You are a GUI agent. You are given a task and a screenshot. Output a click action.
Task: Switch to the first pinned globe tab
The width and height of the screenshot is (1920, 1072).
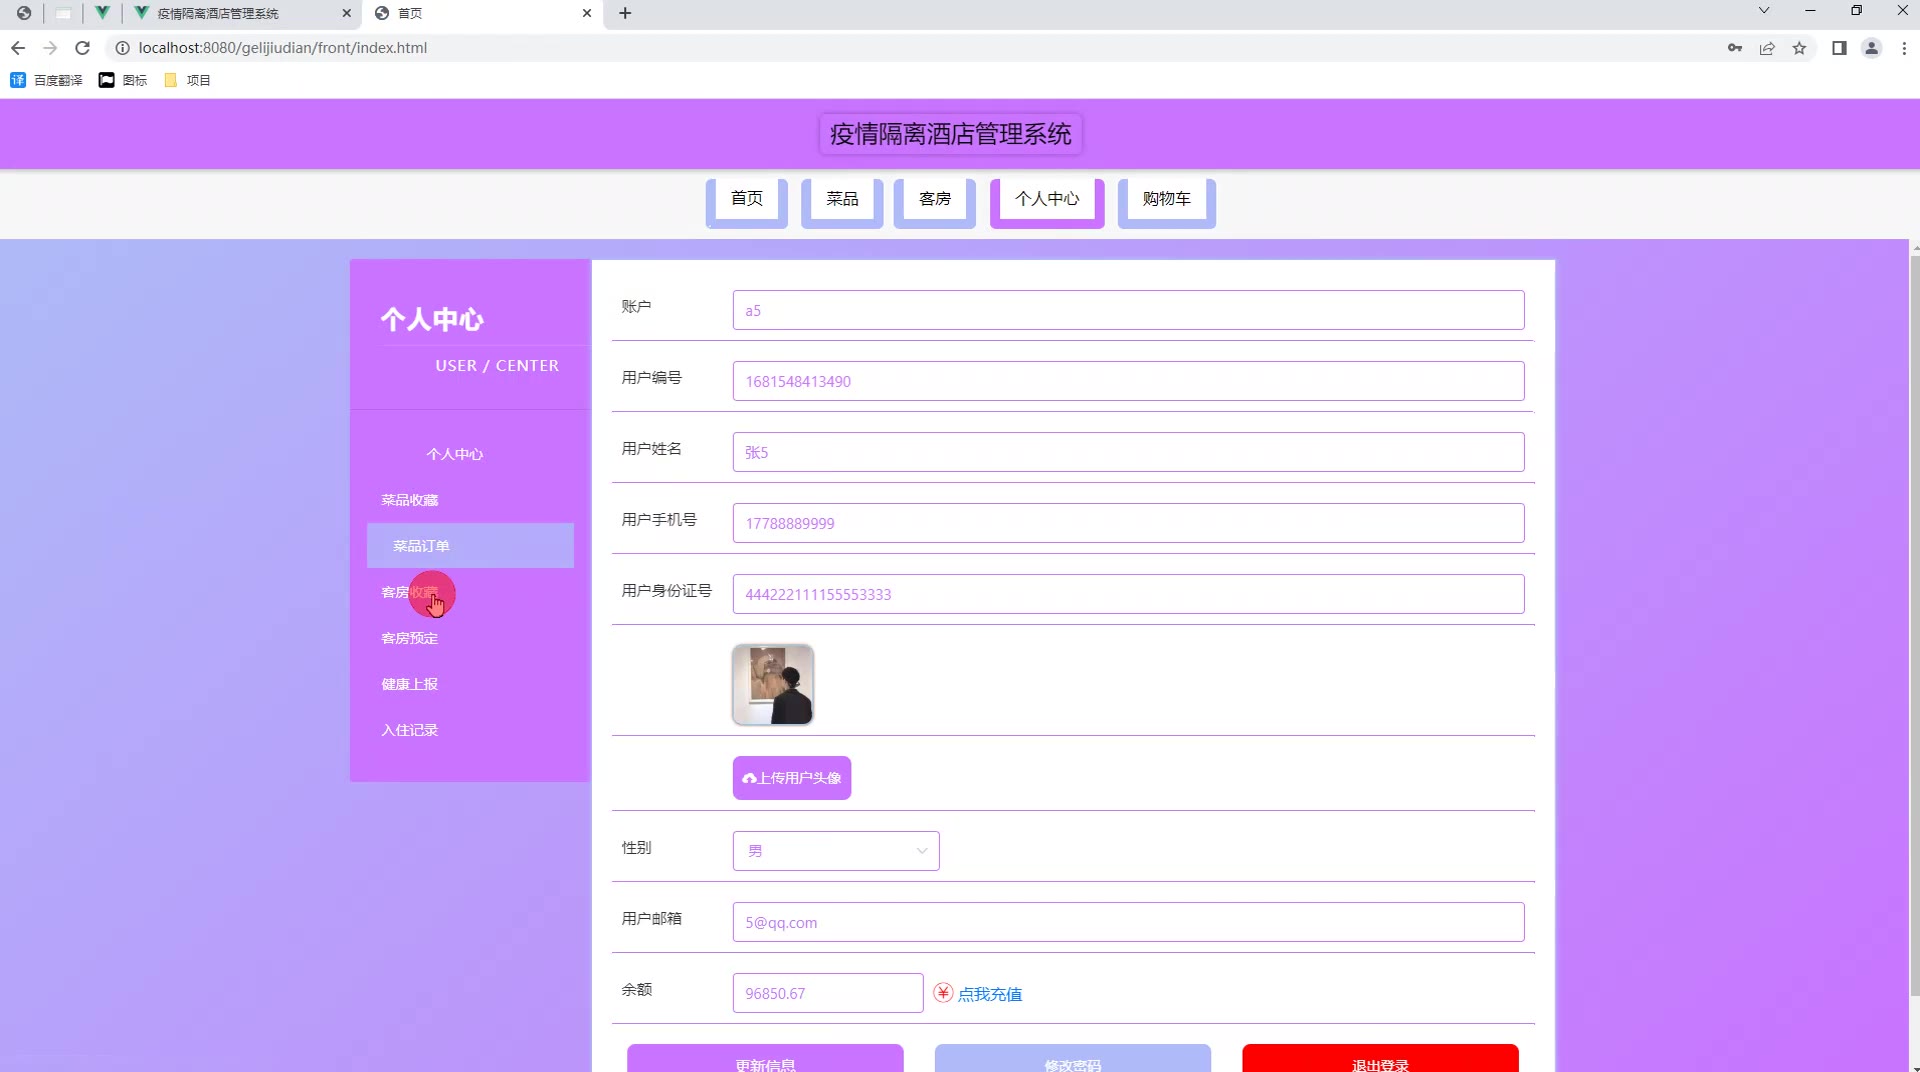24,13
